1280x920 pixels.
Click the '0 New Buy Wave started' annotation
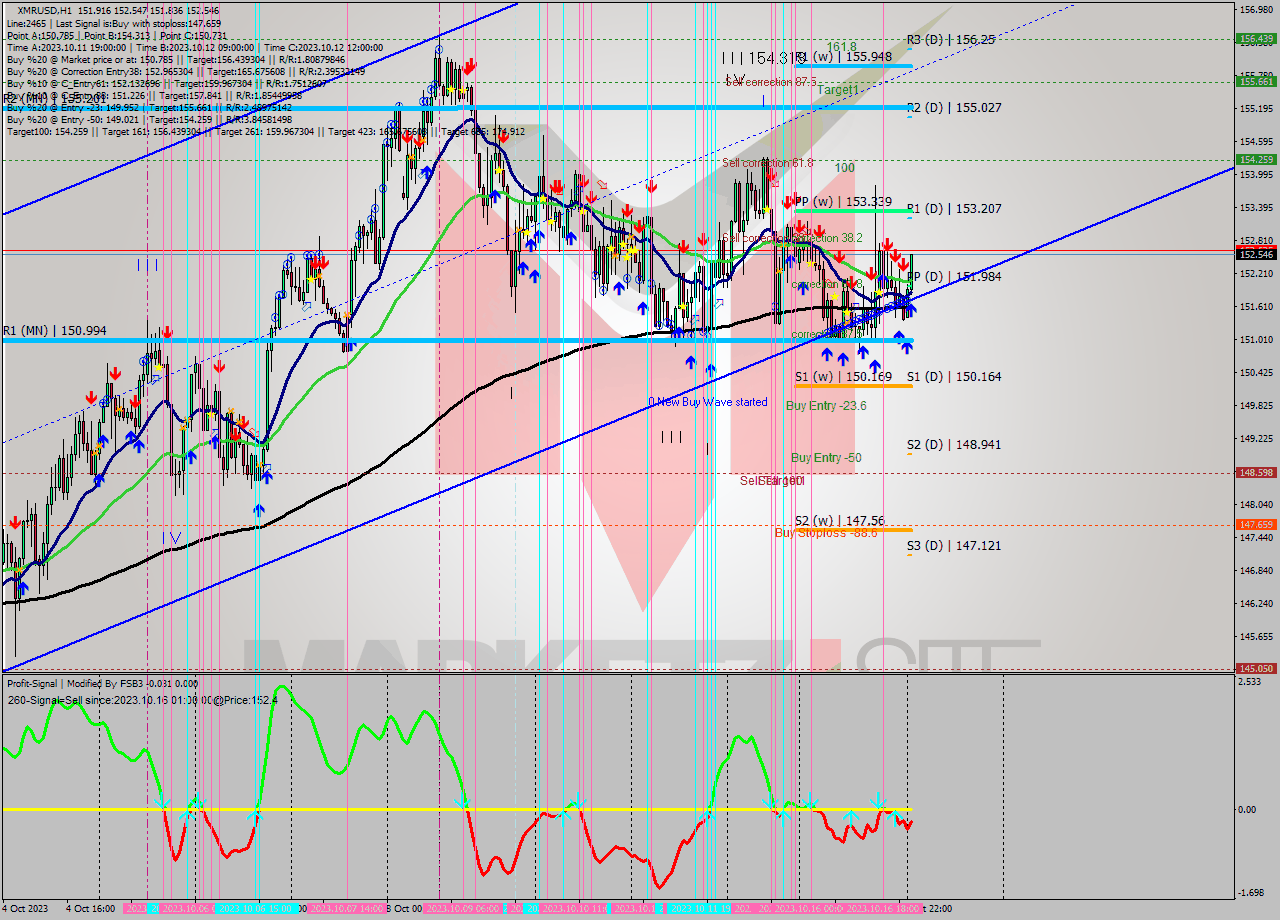pos(708,402)
